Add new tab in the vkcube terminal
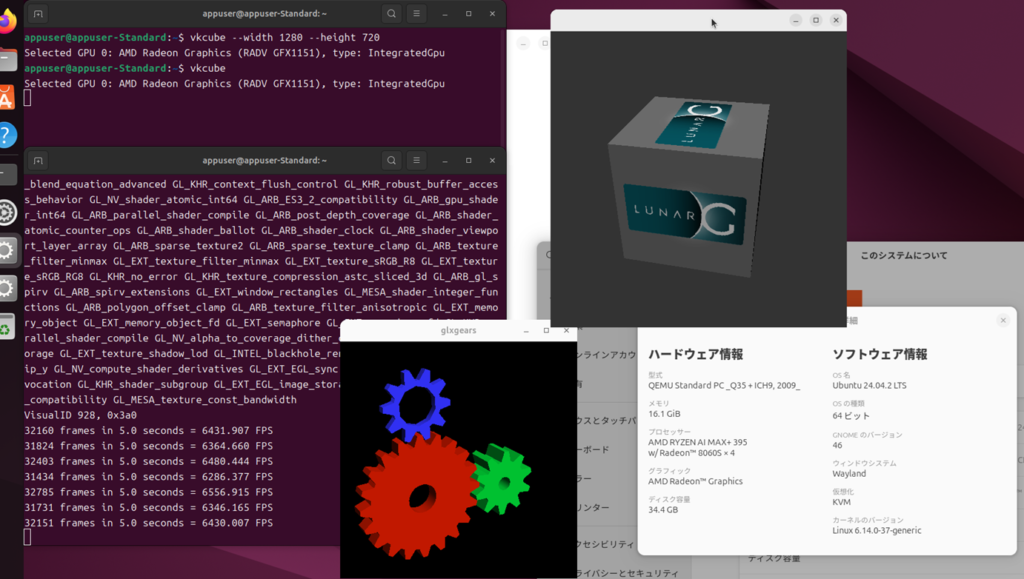 [38, 14]
